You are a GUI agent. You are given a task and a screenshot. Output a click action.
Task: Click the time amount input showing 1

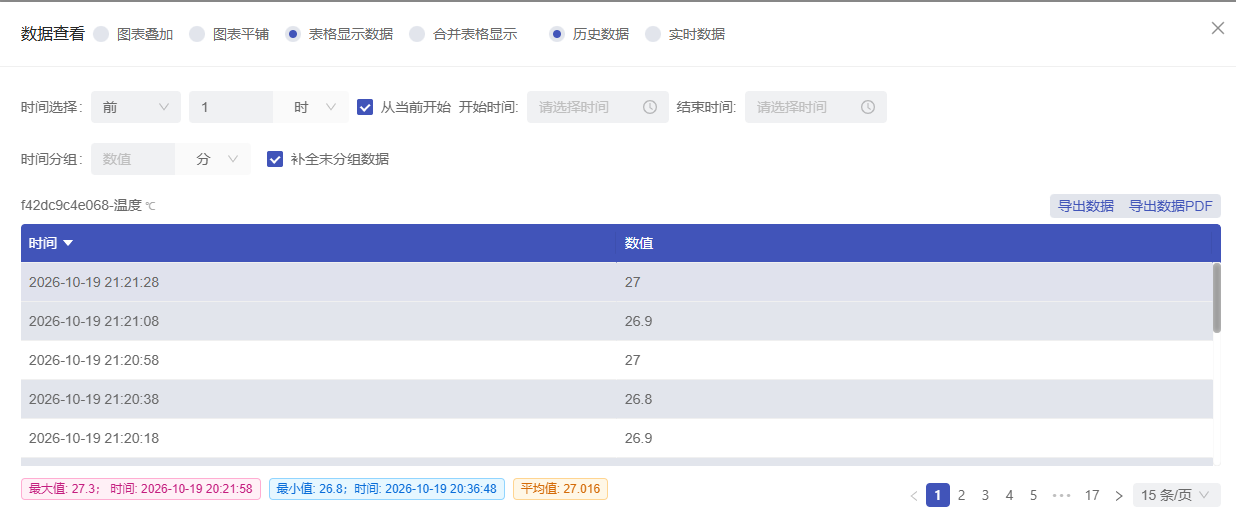[x=231, y=107]
